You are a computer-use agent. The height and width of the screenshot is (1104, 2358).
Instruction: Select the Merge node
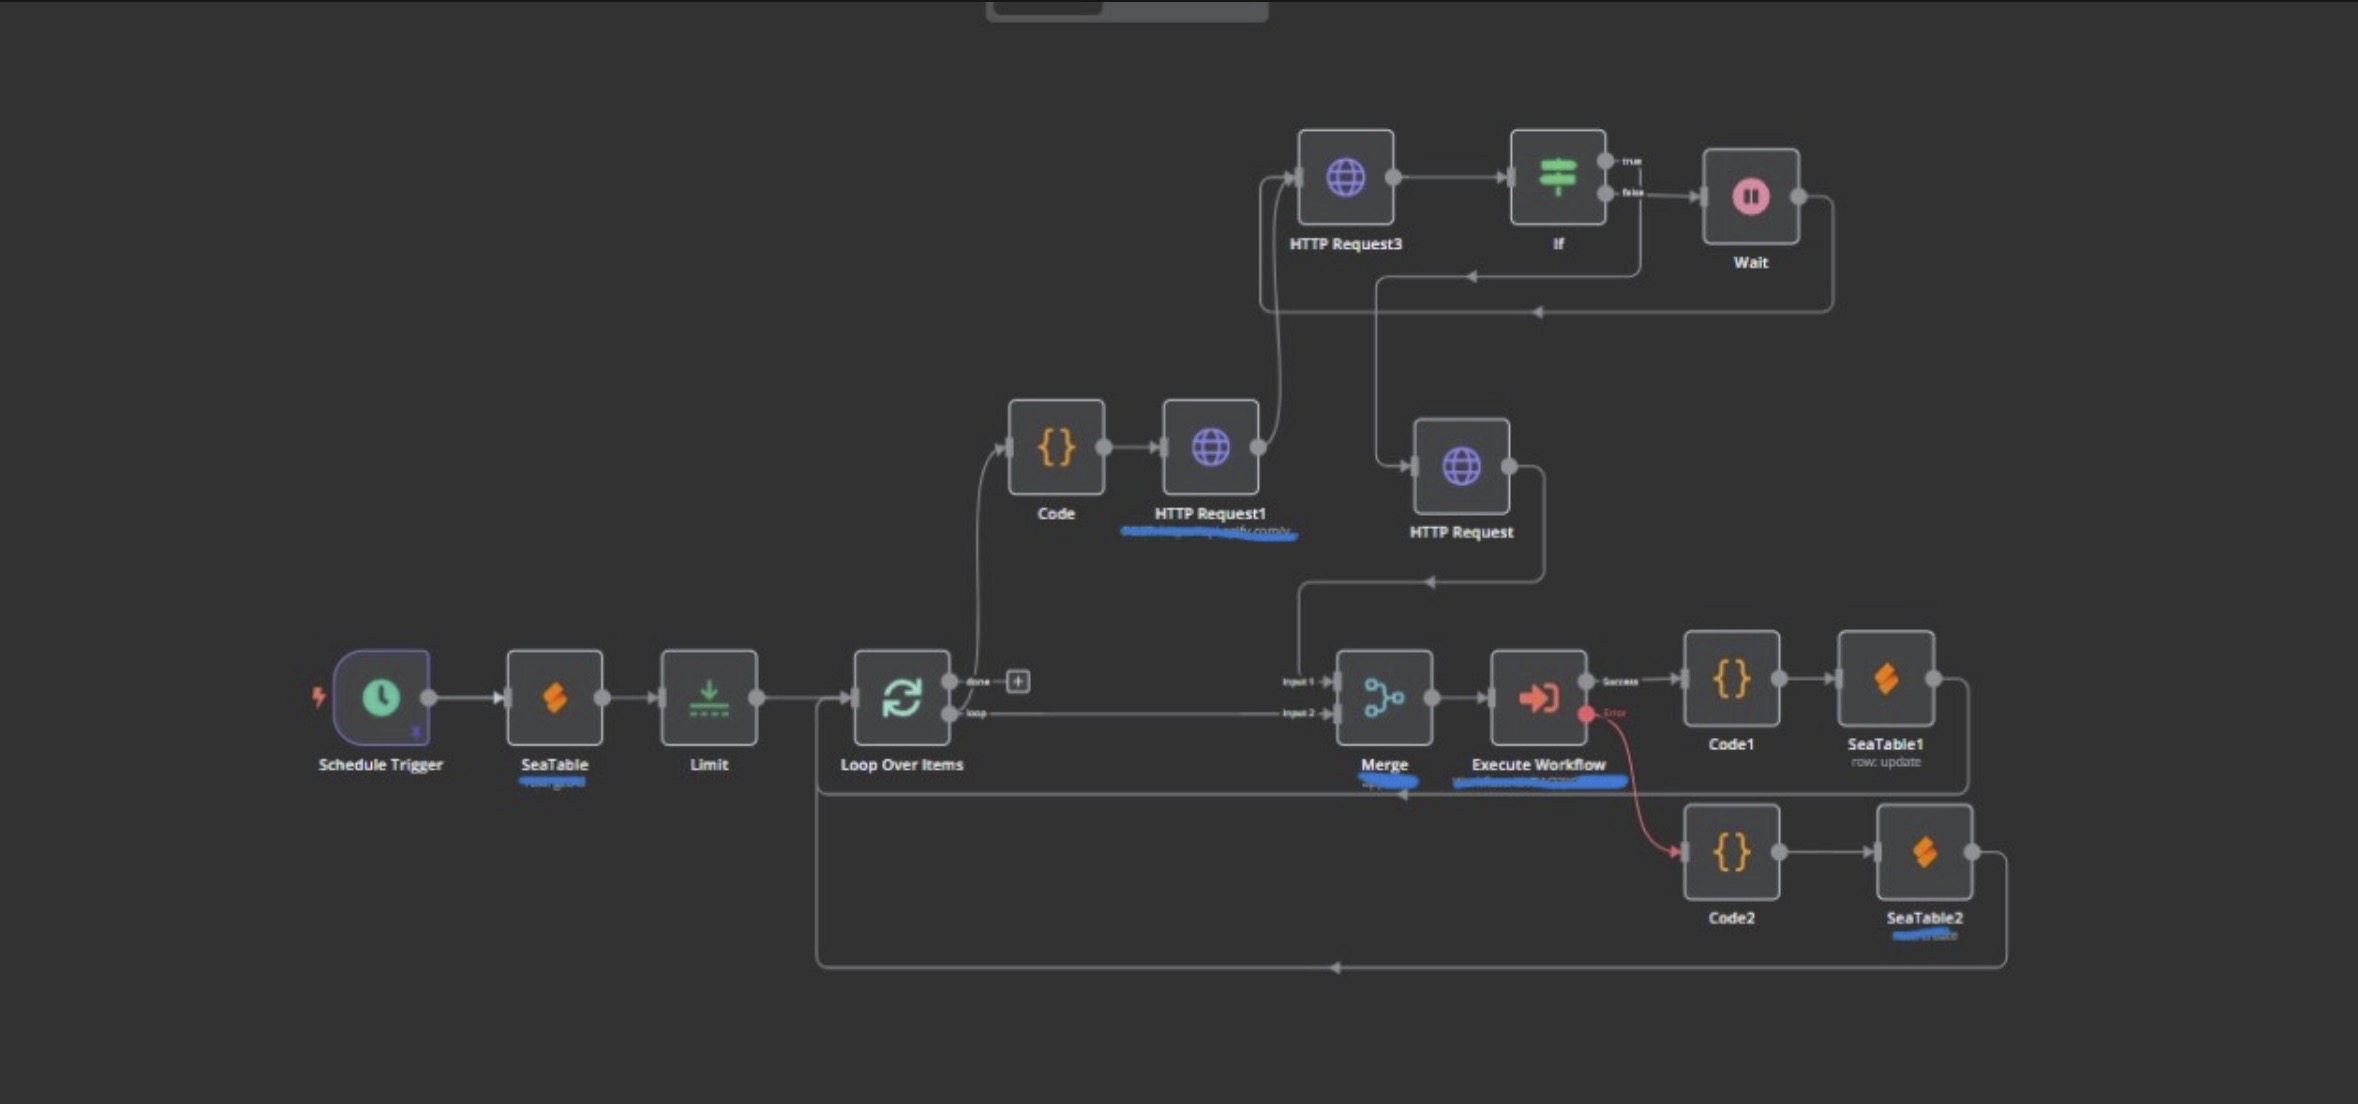1384,697
